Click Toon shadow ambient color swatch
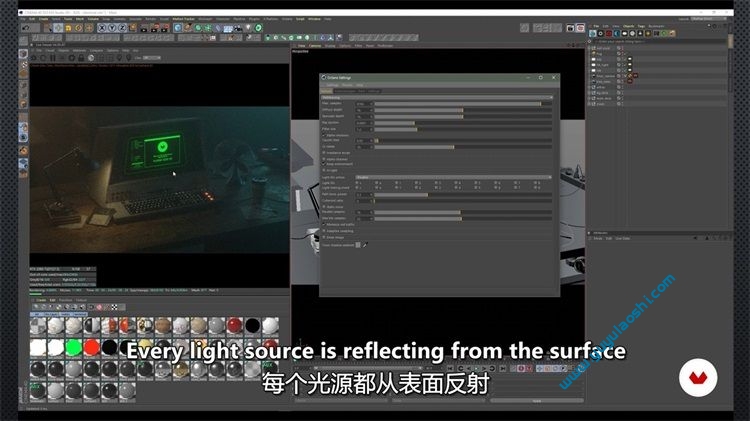Image resolution: width=750 pixels, height=421 pixels. (358, 245)
